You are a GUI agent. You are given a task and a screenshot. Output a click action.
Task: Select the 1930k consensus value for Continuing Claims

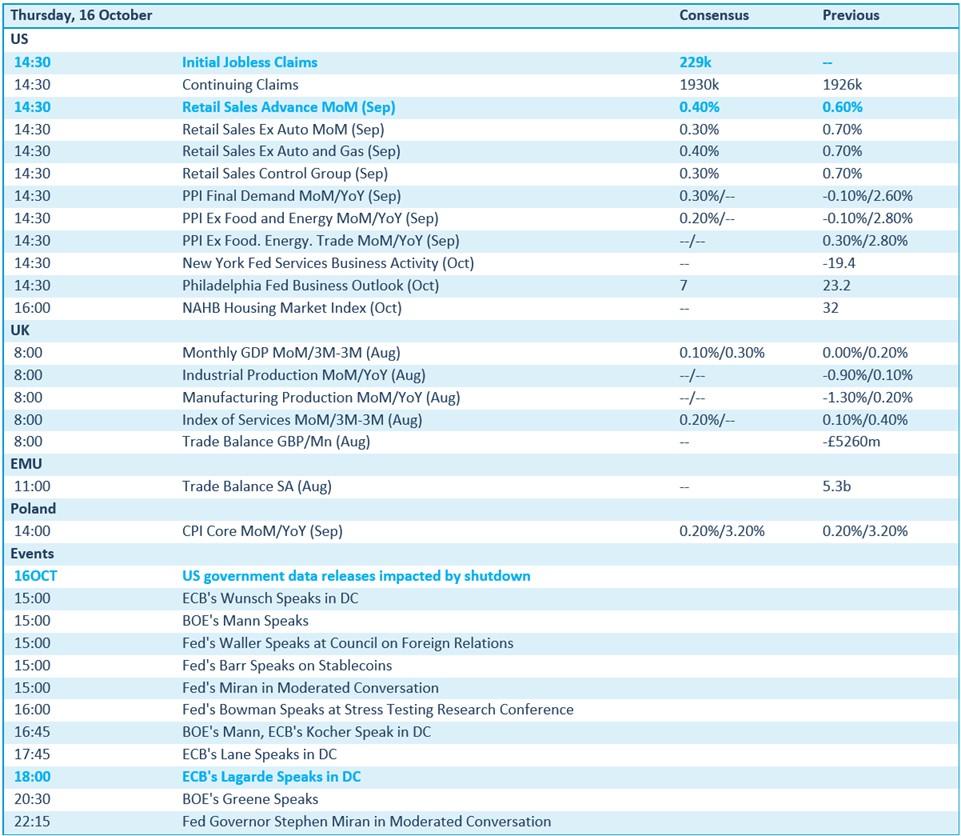coord(699,85)
